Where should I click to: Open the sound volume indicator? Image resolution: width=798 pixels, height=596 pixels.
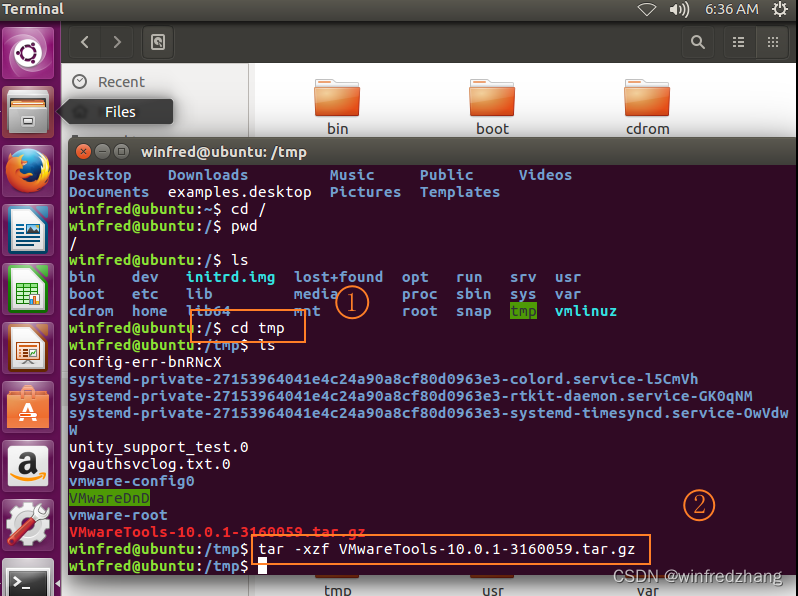679,9
